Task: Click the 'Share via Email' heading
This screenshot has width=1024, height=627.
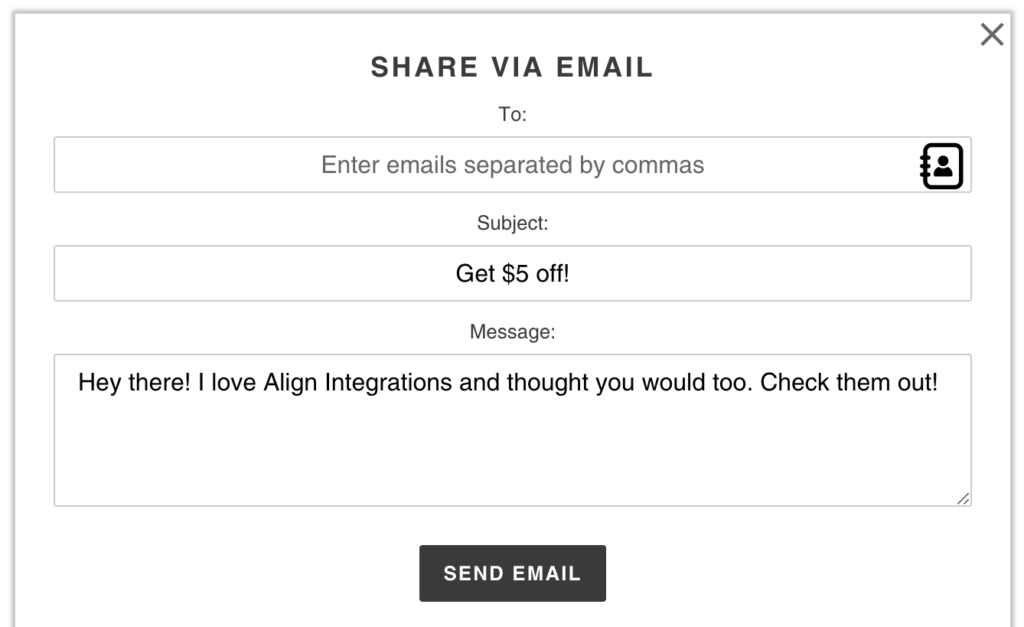Action: click(x=513, y=67)
